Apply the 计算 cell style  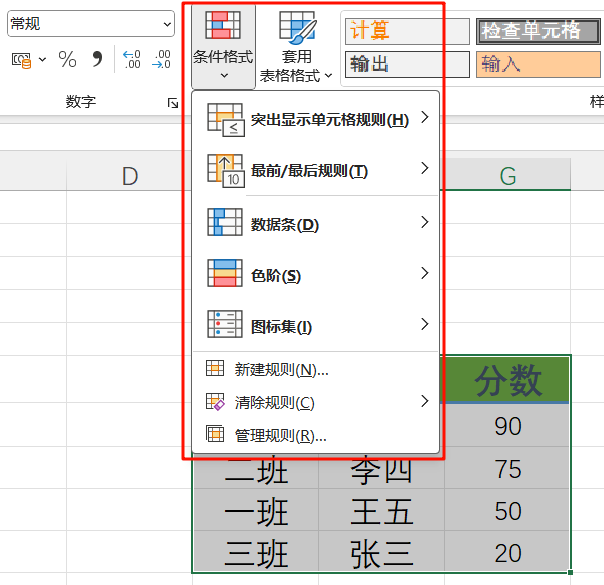click(405, 31)
